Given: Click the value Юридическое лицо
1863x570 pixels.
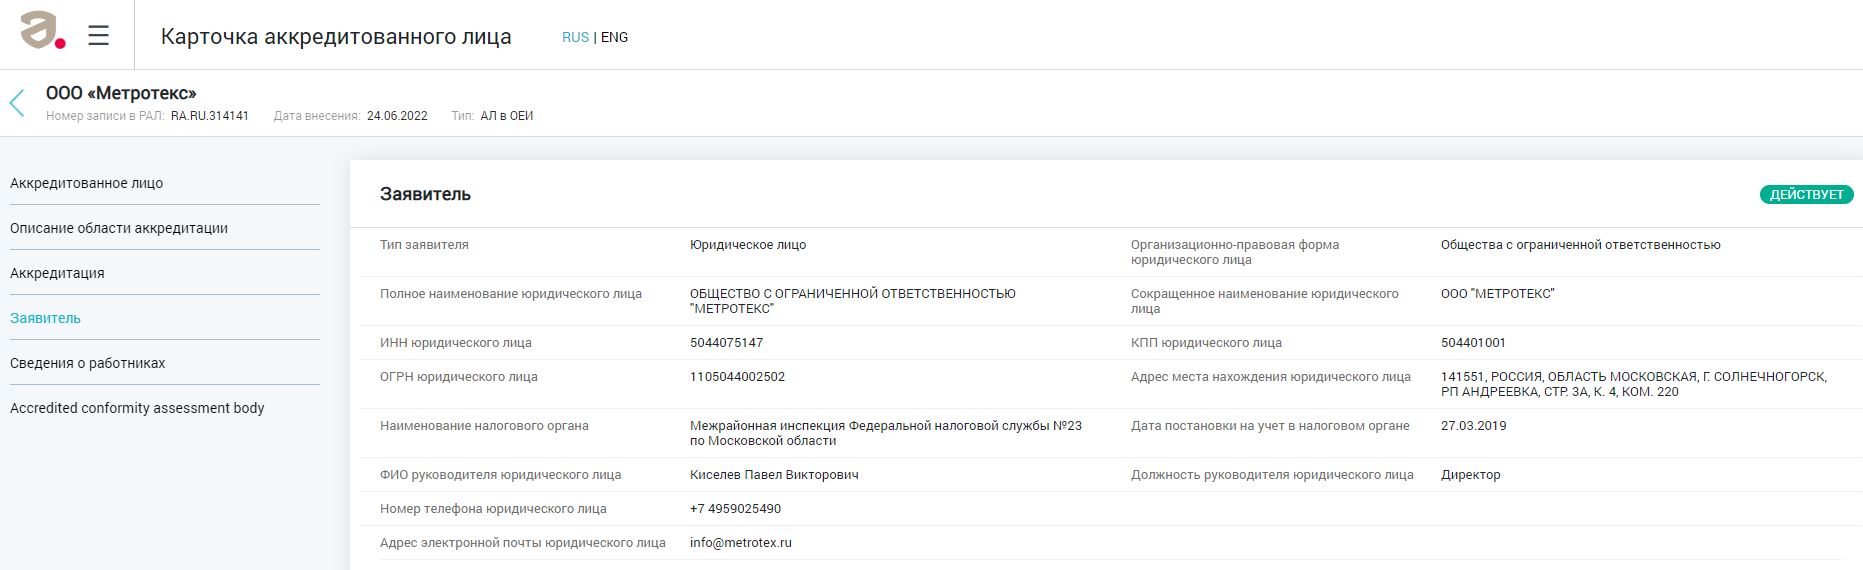Looking at the screenshot, I should click(x=748, y=245).
